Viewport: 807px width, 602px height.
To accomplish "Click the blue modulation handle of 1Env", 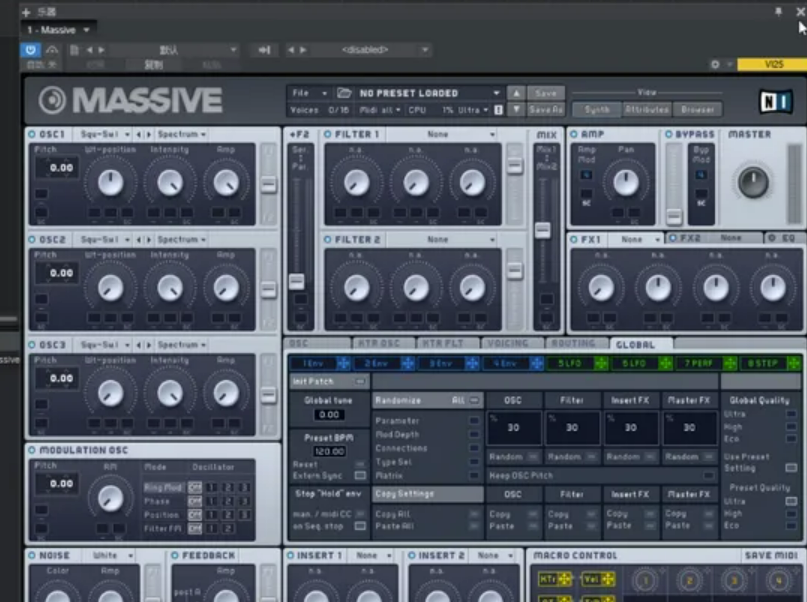I will 343,363.
